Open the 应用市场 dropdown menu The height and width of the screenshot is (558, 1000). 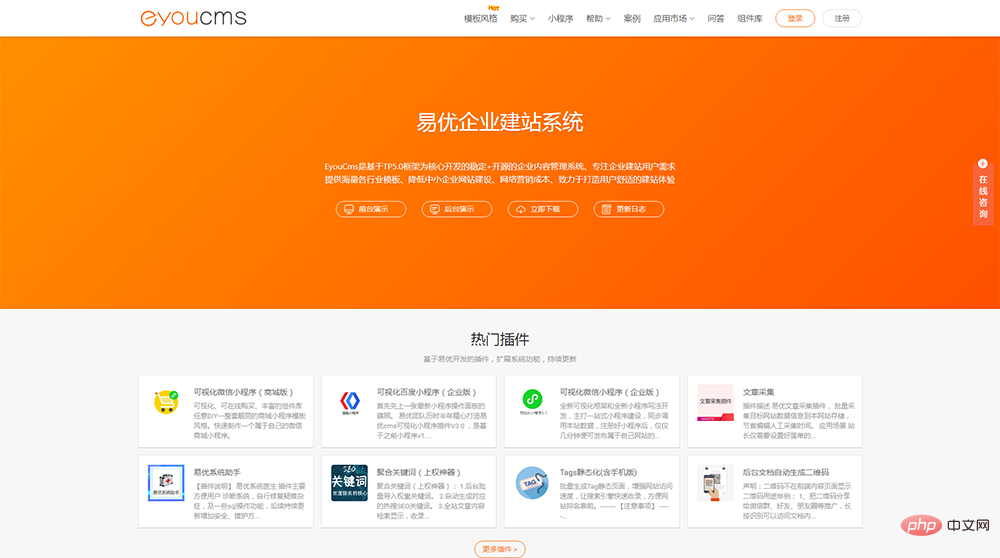[674, 18]
